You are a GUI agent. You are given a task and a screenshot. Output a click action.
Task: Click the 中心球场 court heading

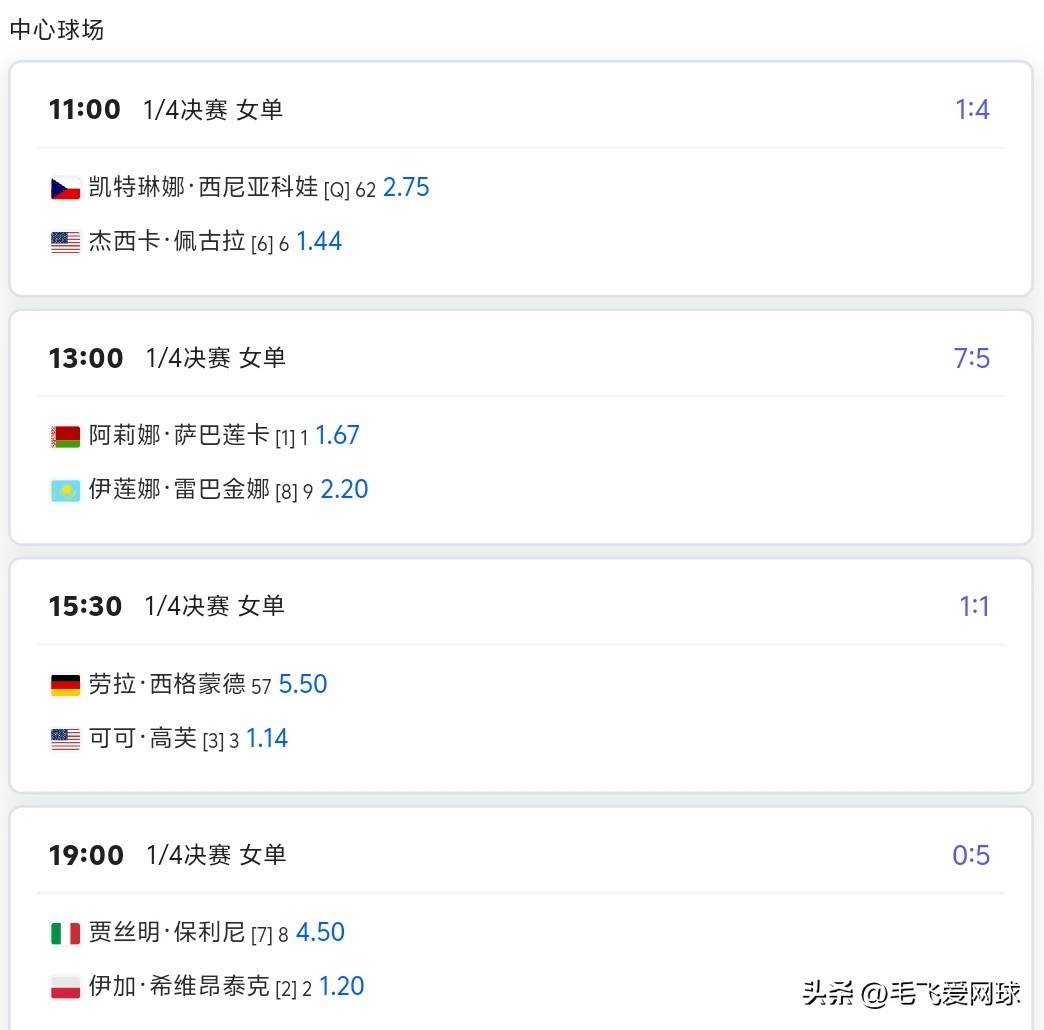coord(57,30)
